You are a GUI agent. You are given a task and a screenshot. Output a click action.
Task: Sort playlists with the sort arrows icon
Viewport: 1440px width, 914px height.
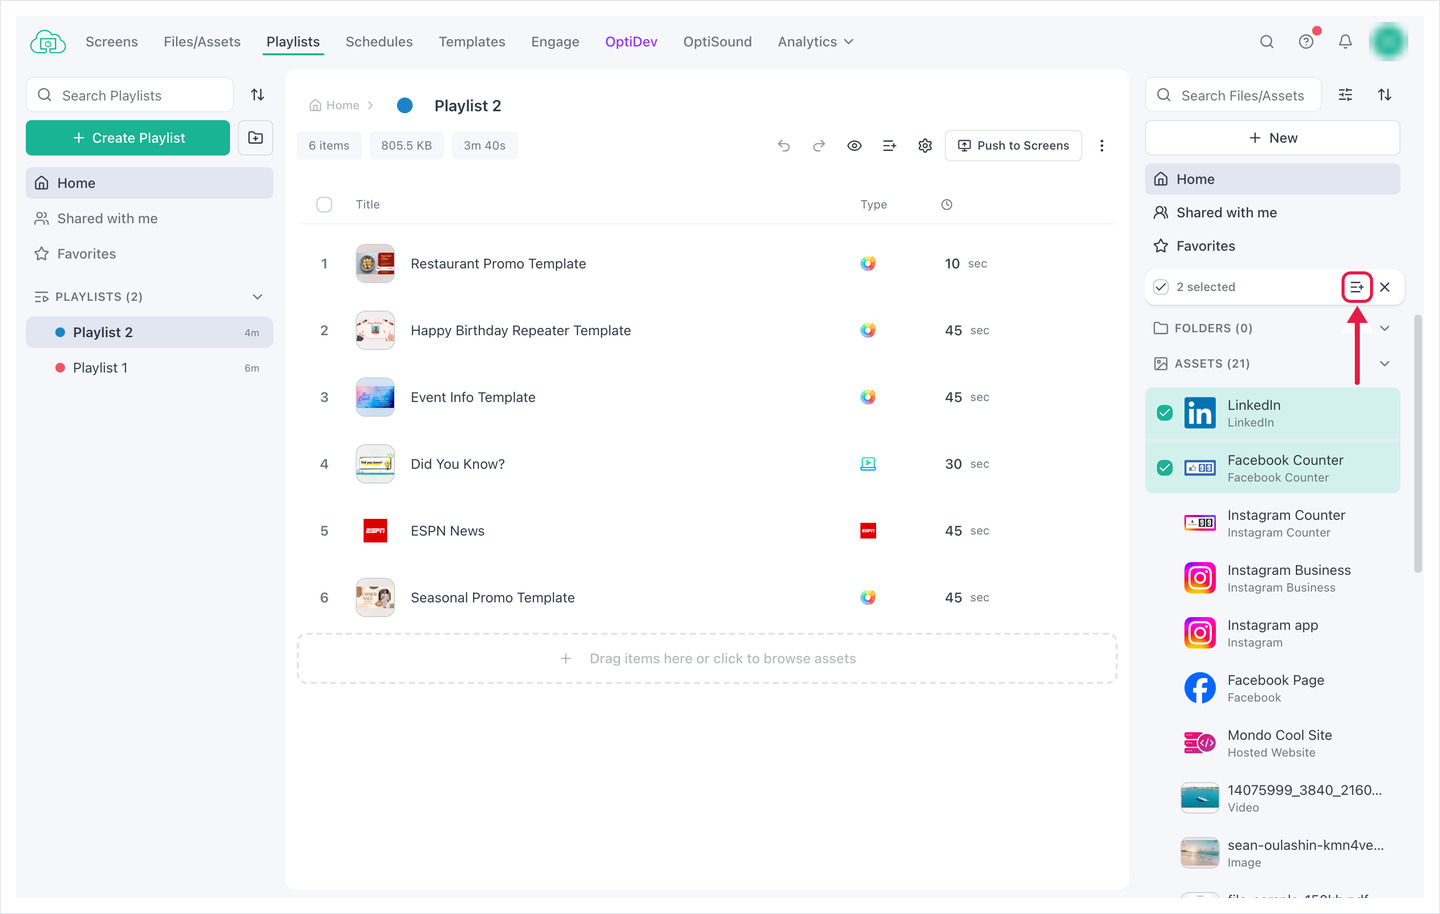coord(258,95)
